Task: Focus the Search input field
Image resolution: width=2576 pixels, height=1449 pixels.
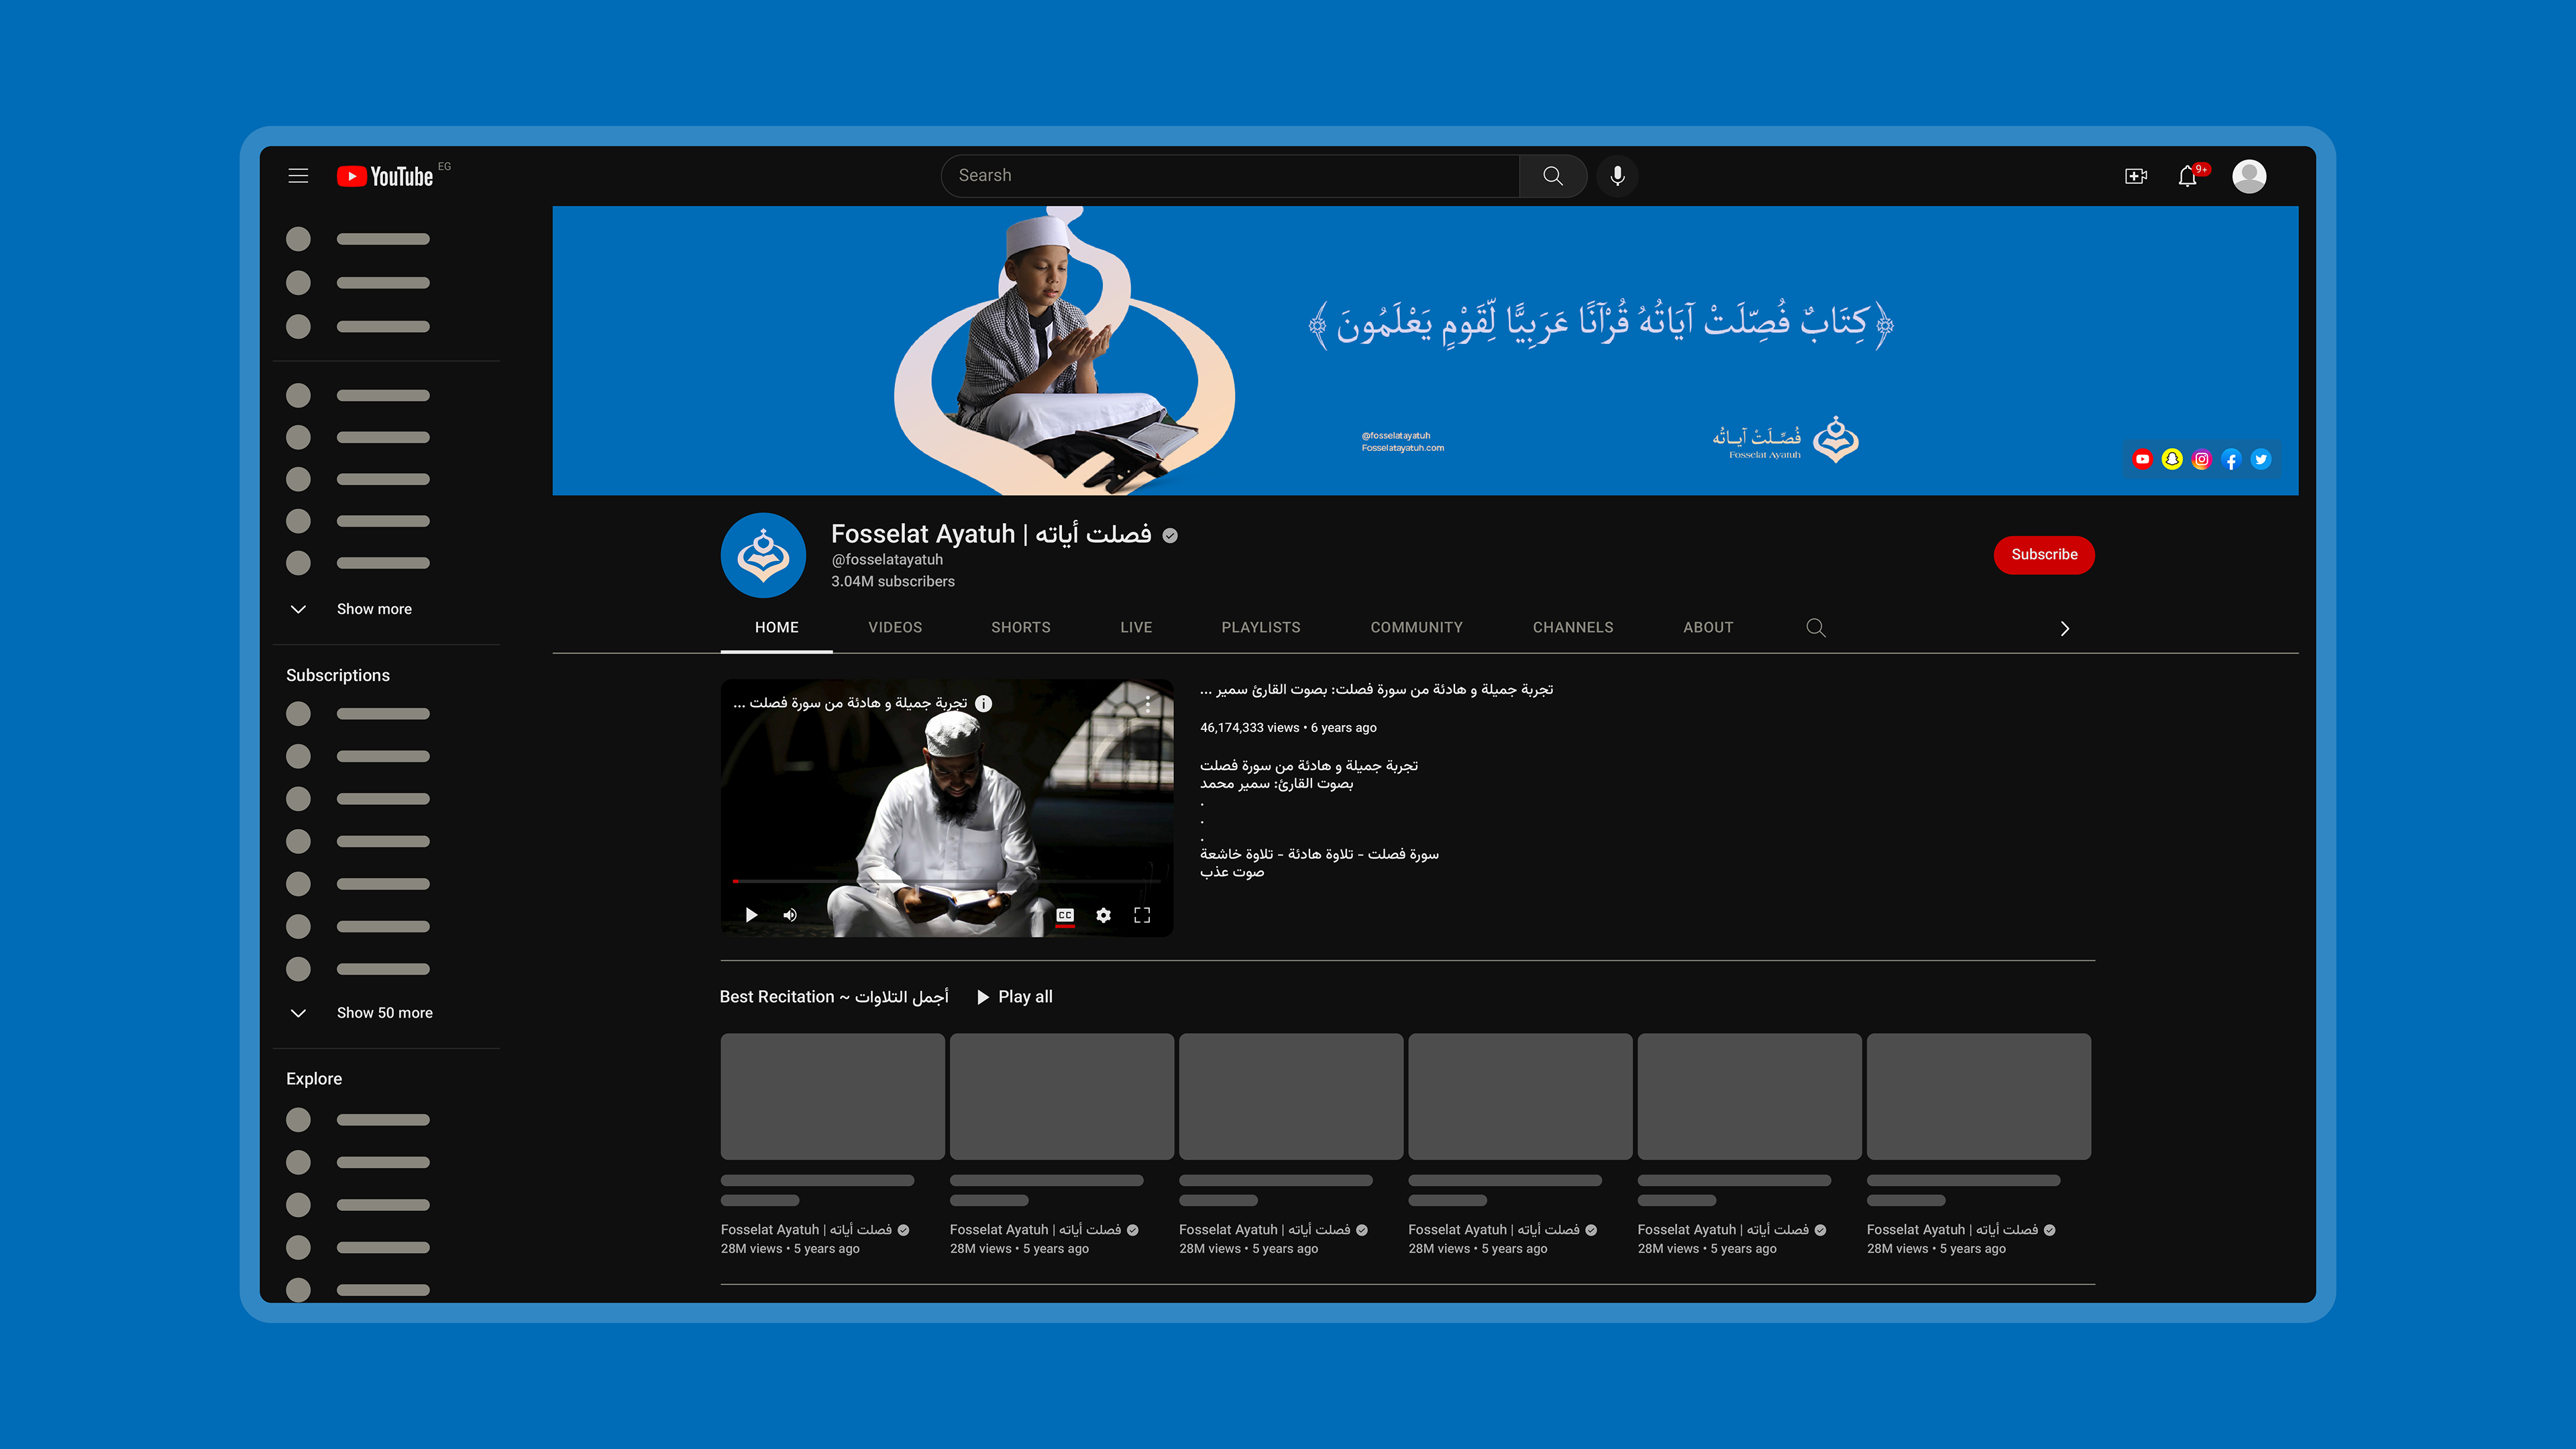Action: tap(1230, 176)
